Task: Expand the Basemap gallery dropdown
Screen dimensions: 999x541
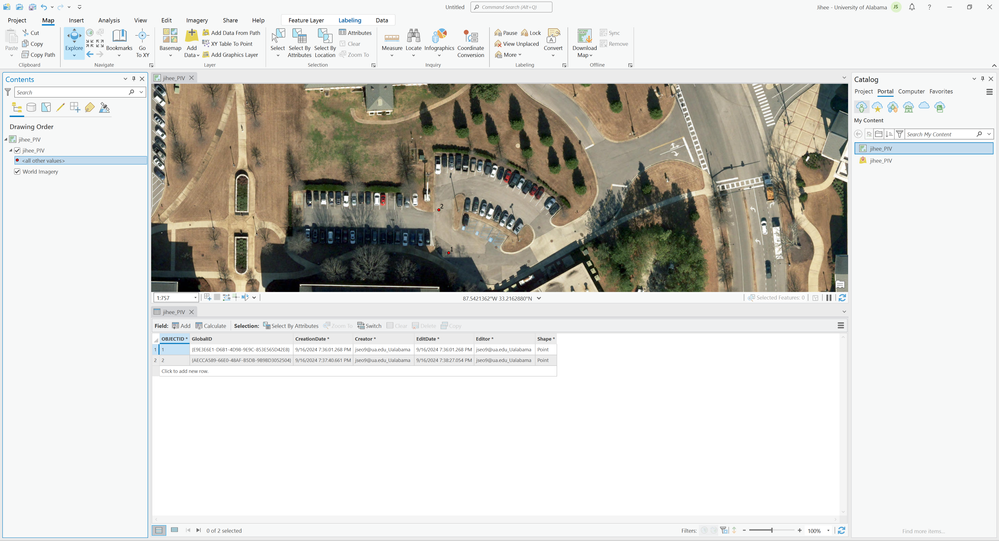Action: point(170,55)
